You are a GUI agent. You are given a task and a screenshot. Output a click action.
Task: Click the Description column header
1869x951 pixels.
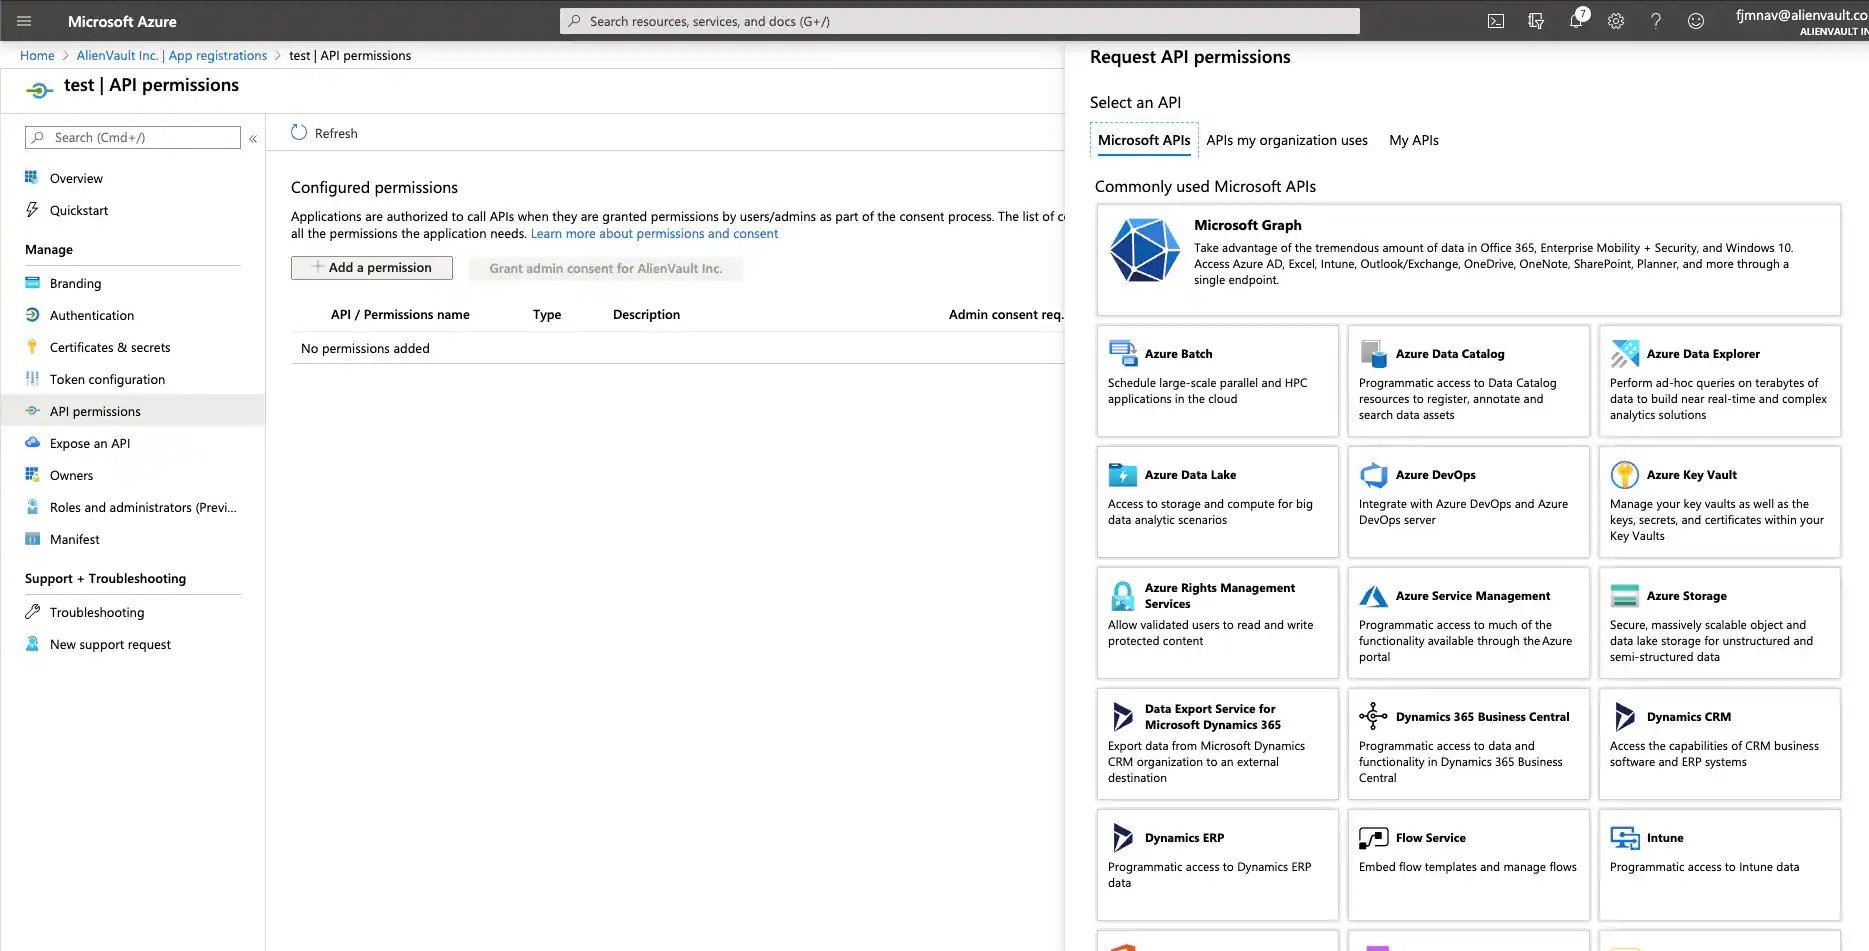[646, 314]
